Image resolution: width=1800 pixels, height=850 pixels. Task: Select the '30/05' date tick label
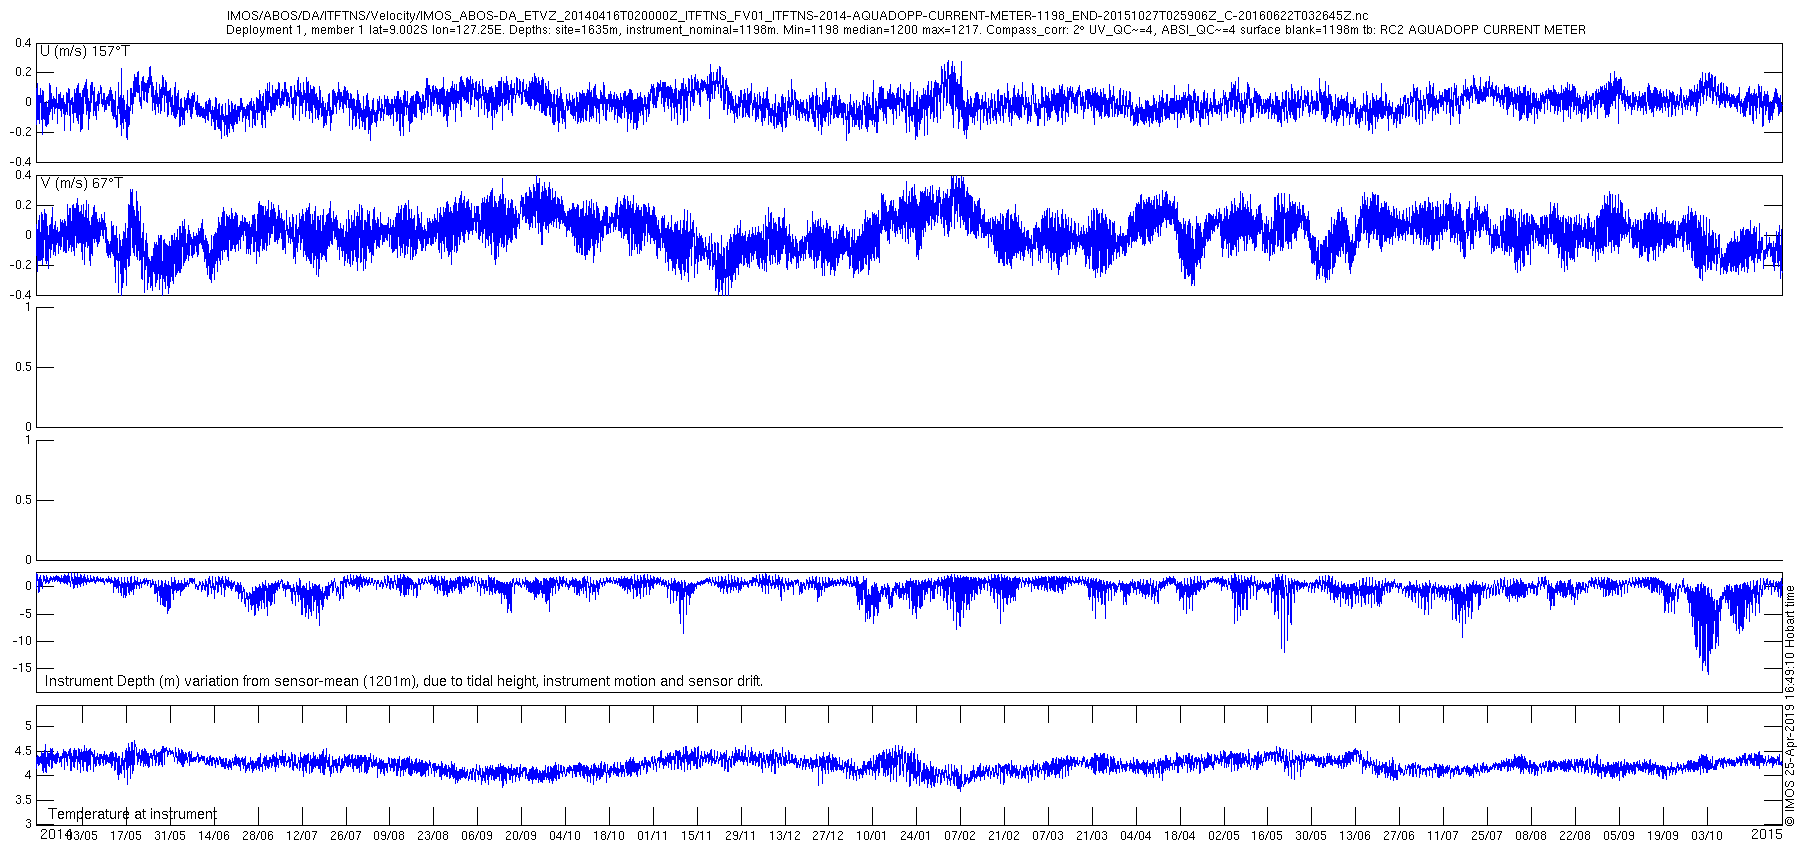click(1311, 836)
